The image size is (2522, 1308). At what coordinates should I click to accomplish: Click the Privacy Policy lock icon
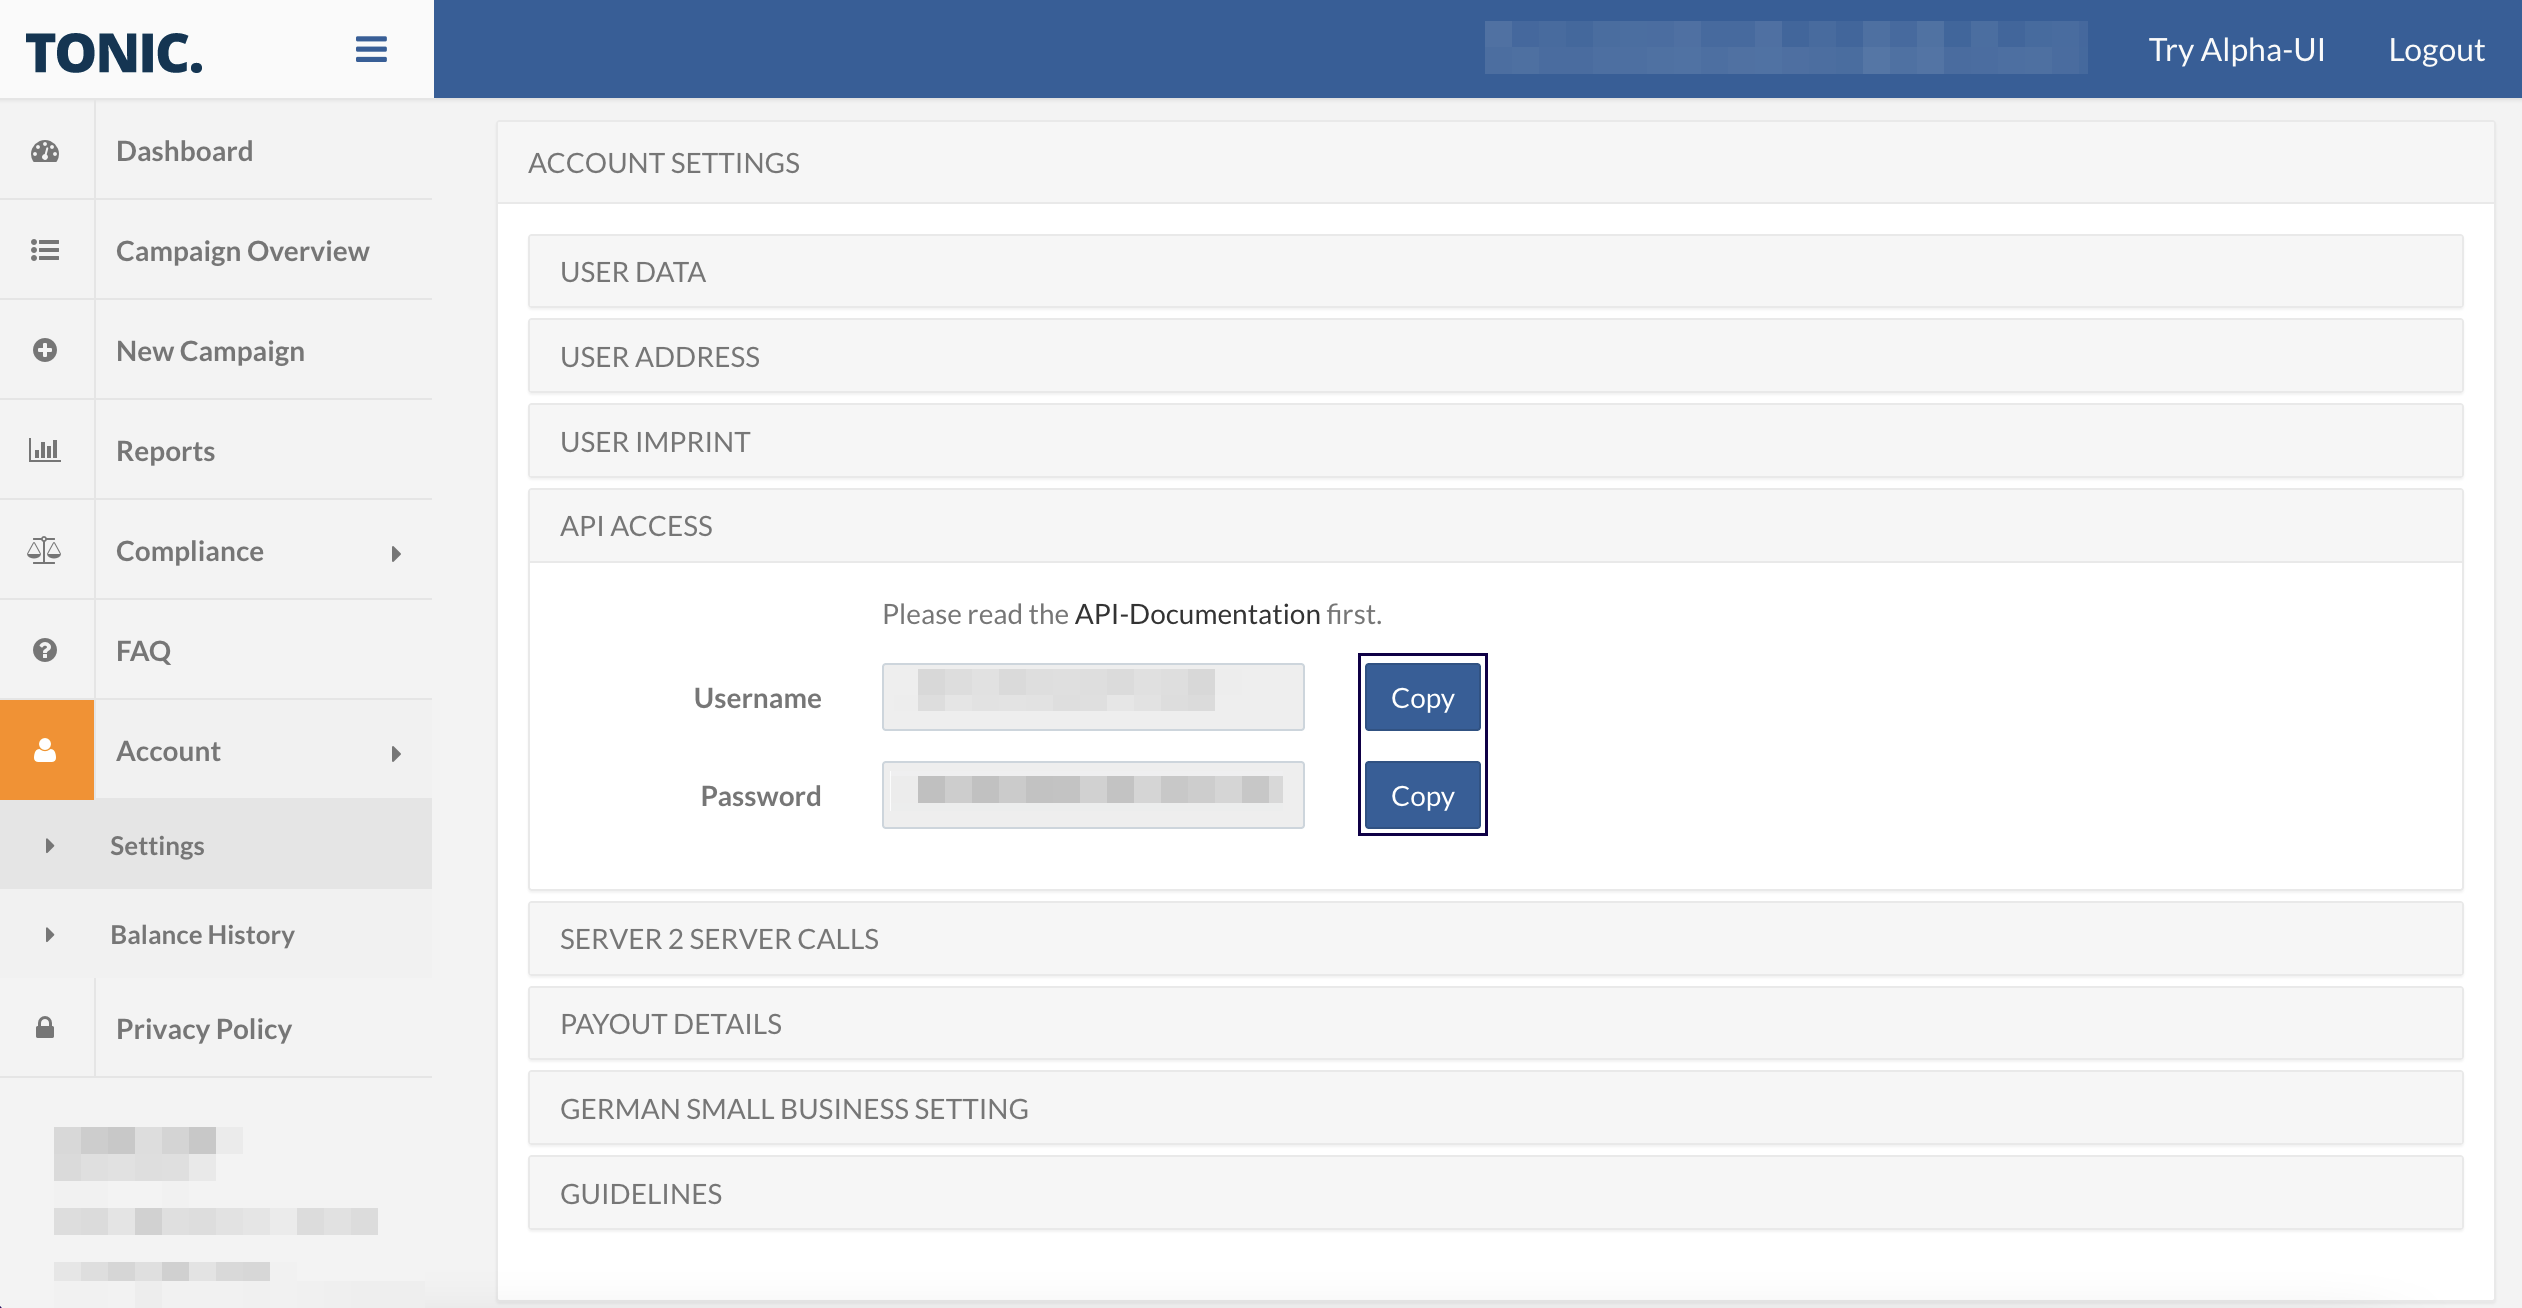click(x=45, y=1028)
